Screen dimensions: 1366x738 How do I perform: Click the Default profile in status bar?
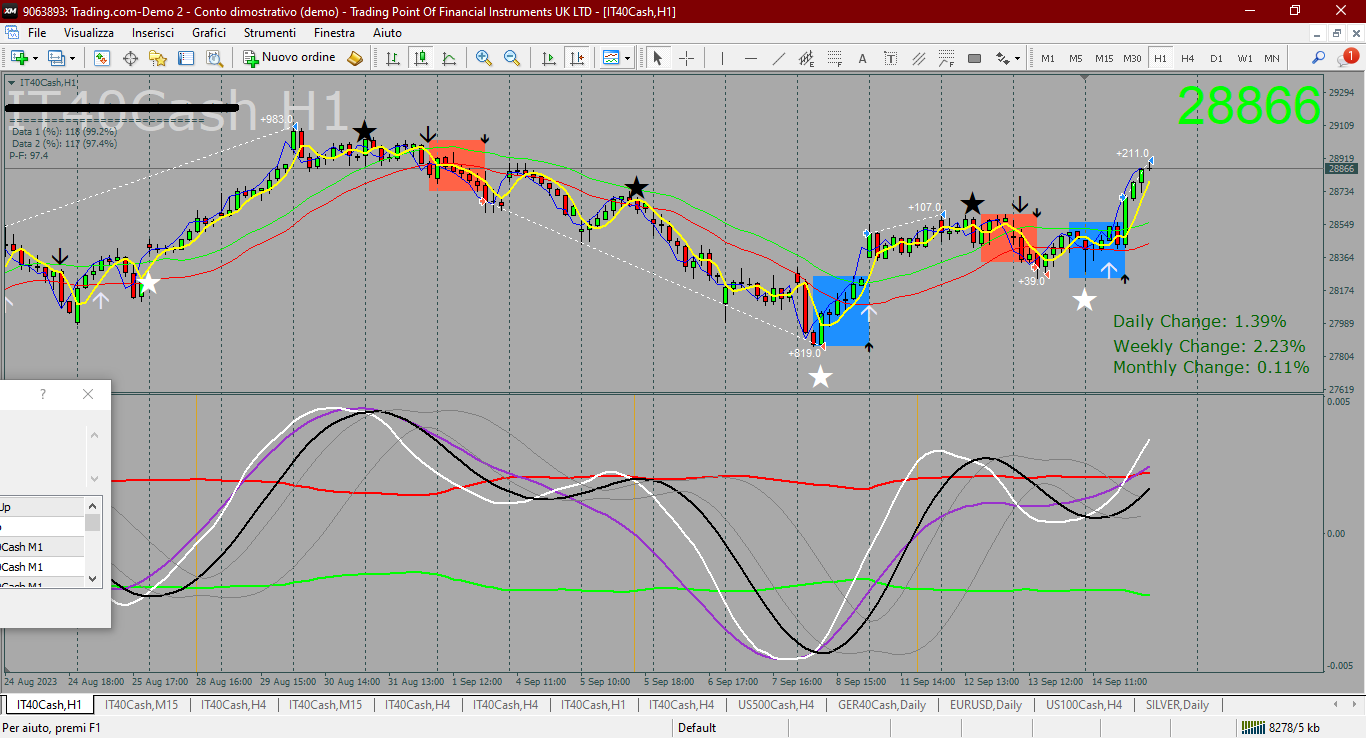[x=697, y=728]
